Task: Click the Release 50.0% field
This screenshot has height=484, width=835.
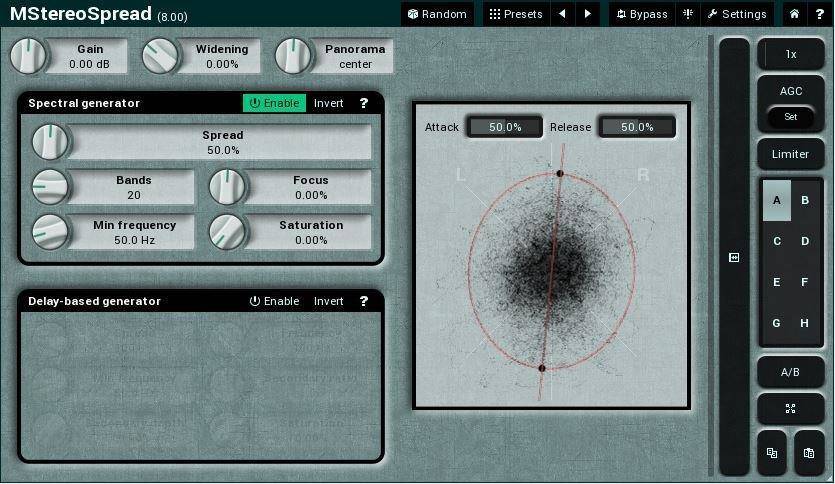Action: point(637,127)
